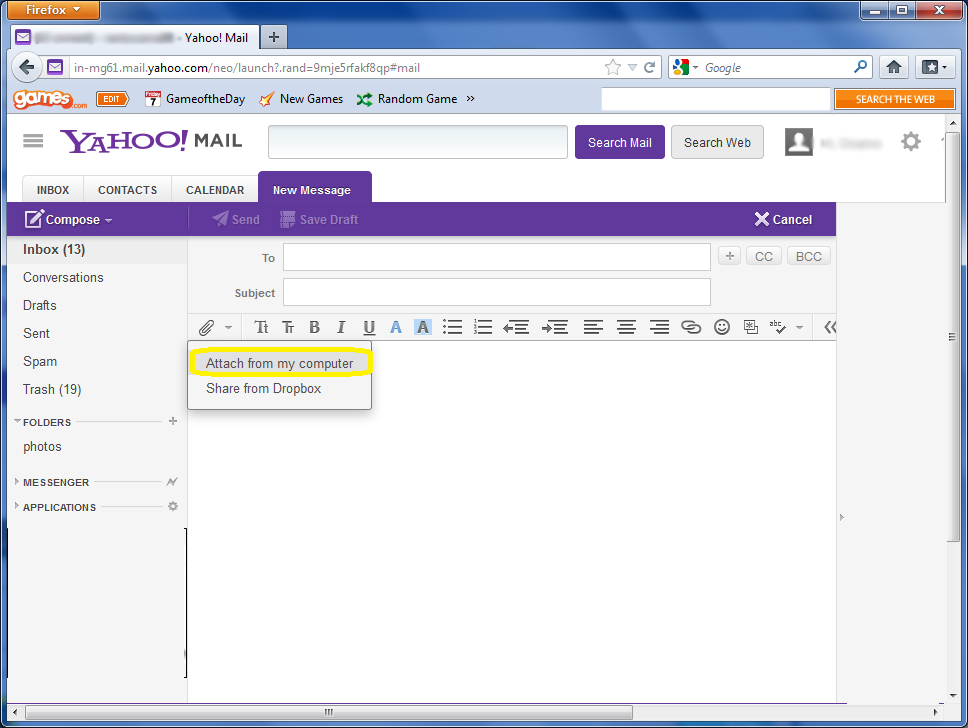Click the paperclip attach icon

point(206,327)
